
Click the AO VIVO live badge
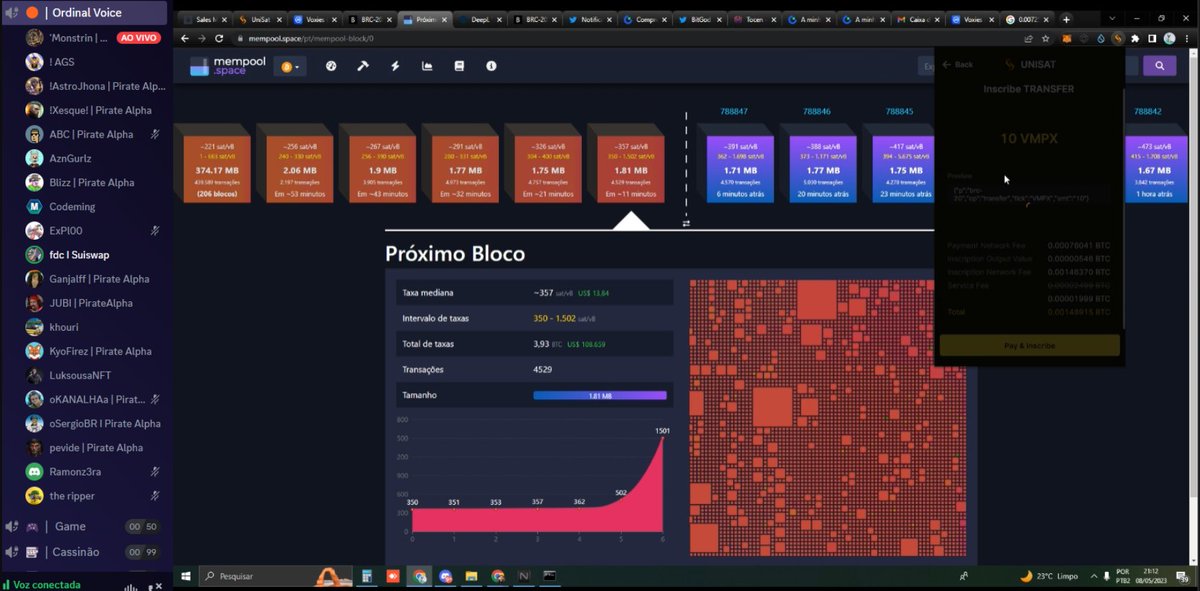(139, 38)
